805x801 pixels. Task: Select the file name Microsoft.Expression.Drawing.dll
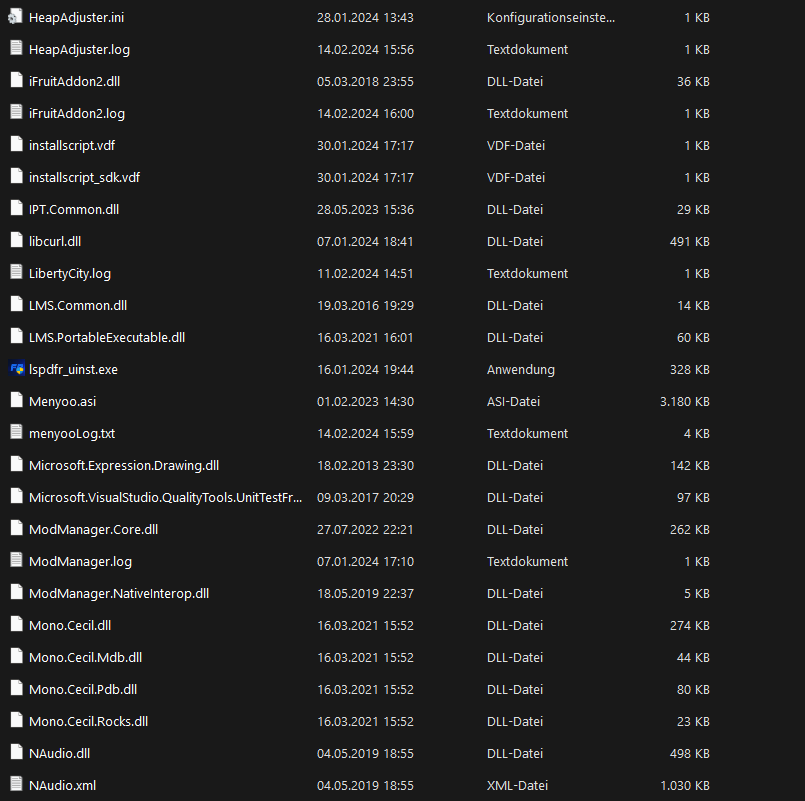(124, 465)
